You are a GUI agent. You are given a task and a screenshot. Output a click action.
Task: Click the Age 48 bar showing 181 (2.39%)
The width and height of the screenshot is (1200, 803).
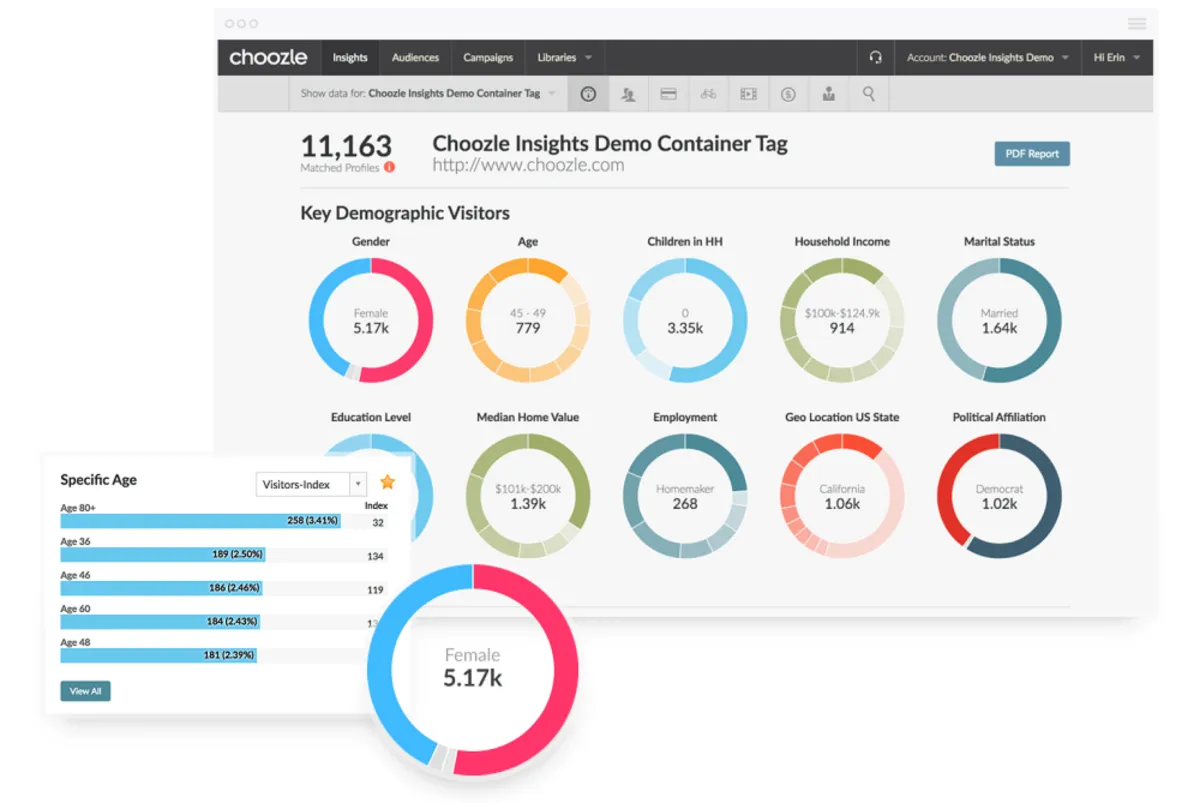pos(158,655)
